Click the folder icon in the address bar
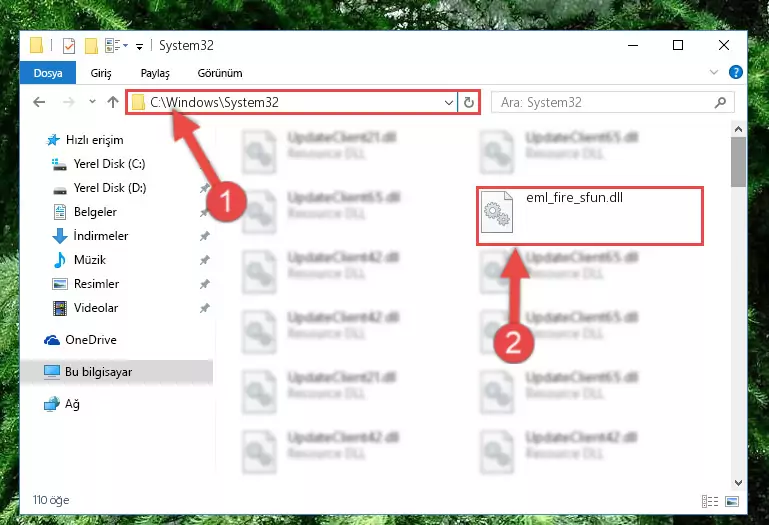 138,103
